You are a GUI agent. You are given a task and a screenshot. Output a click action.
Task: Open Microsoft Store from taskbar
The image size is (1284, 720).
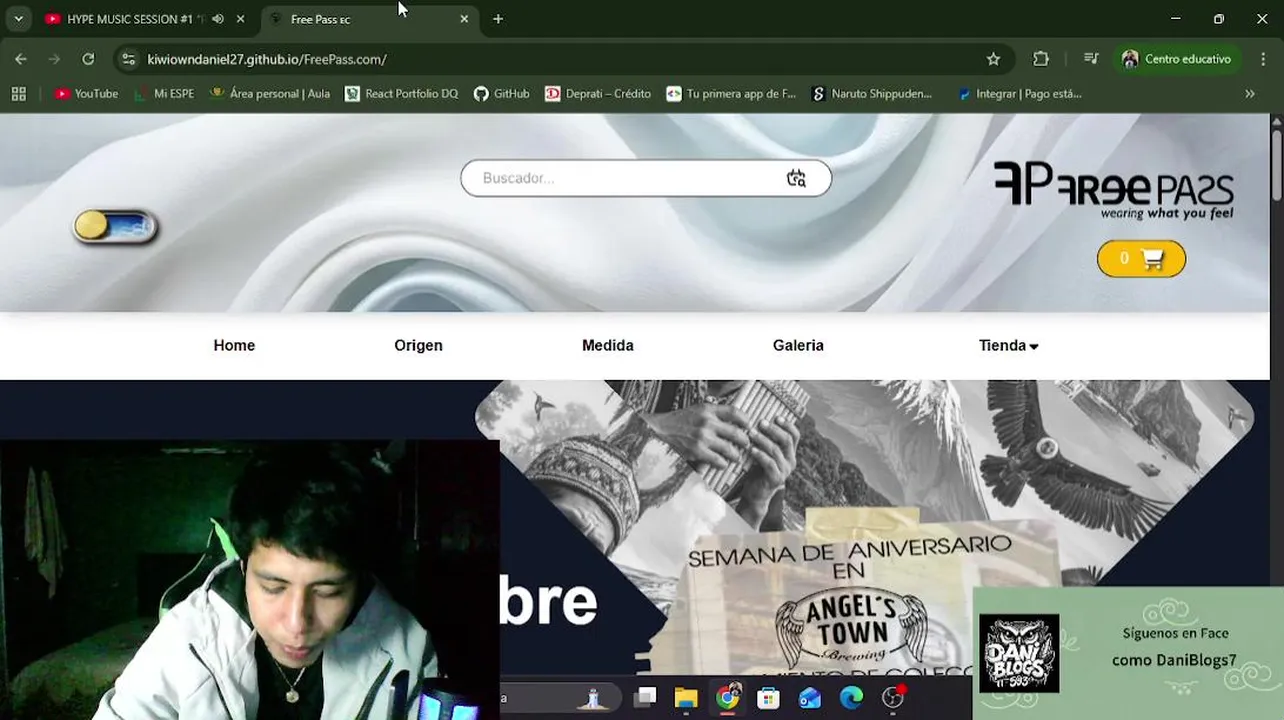(768, 697)
